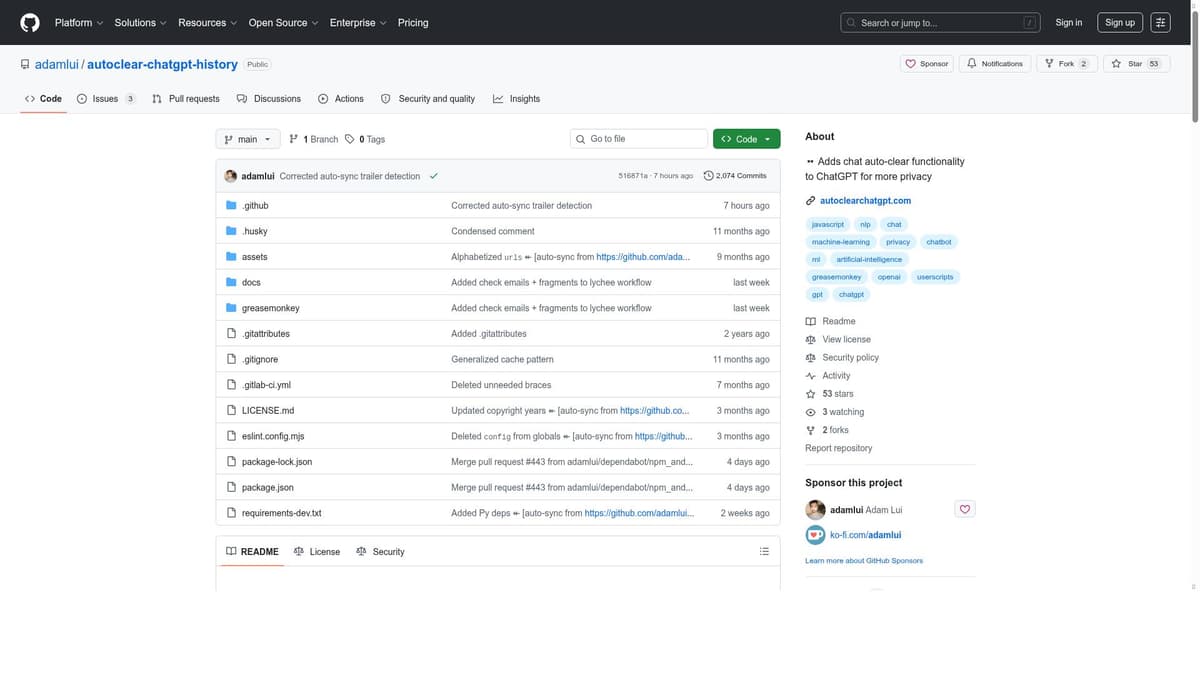Open the main branch dropdown
The image size is (1200, 675).
click(247, 139)
